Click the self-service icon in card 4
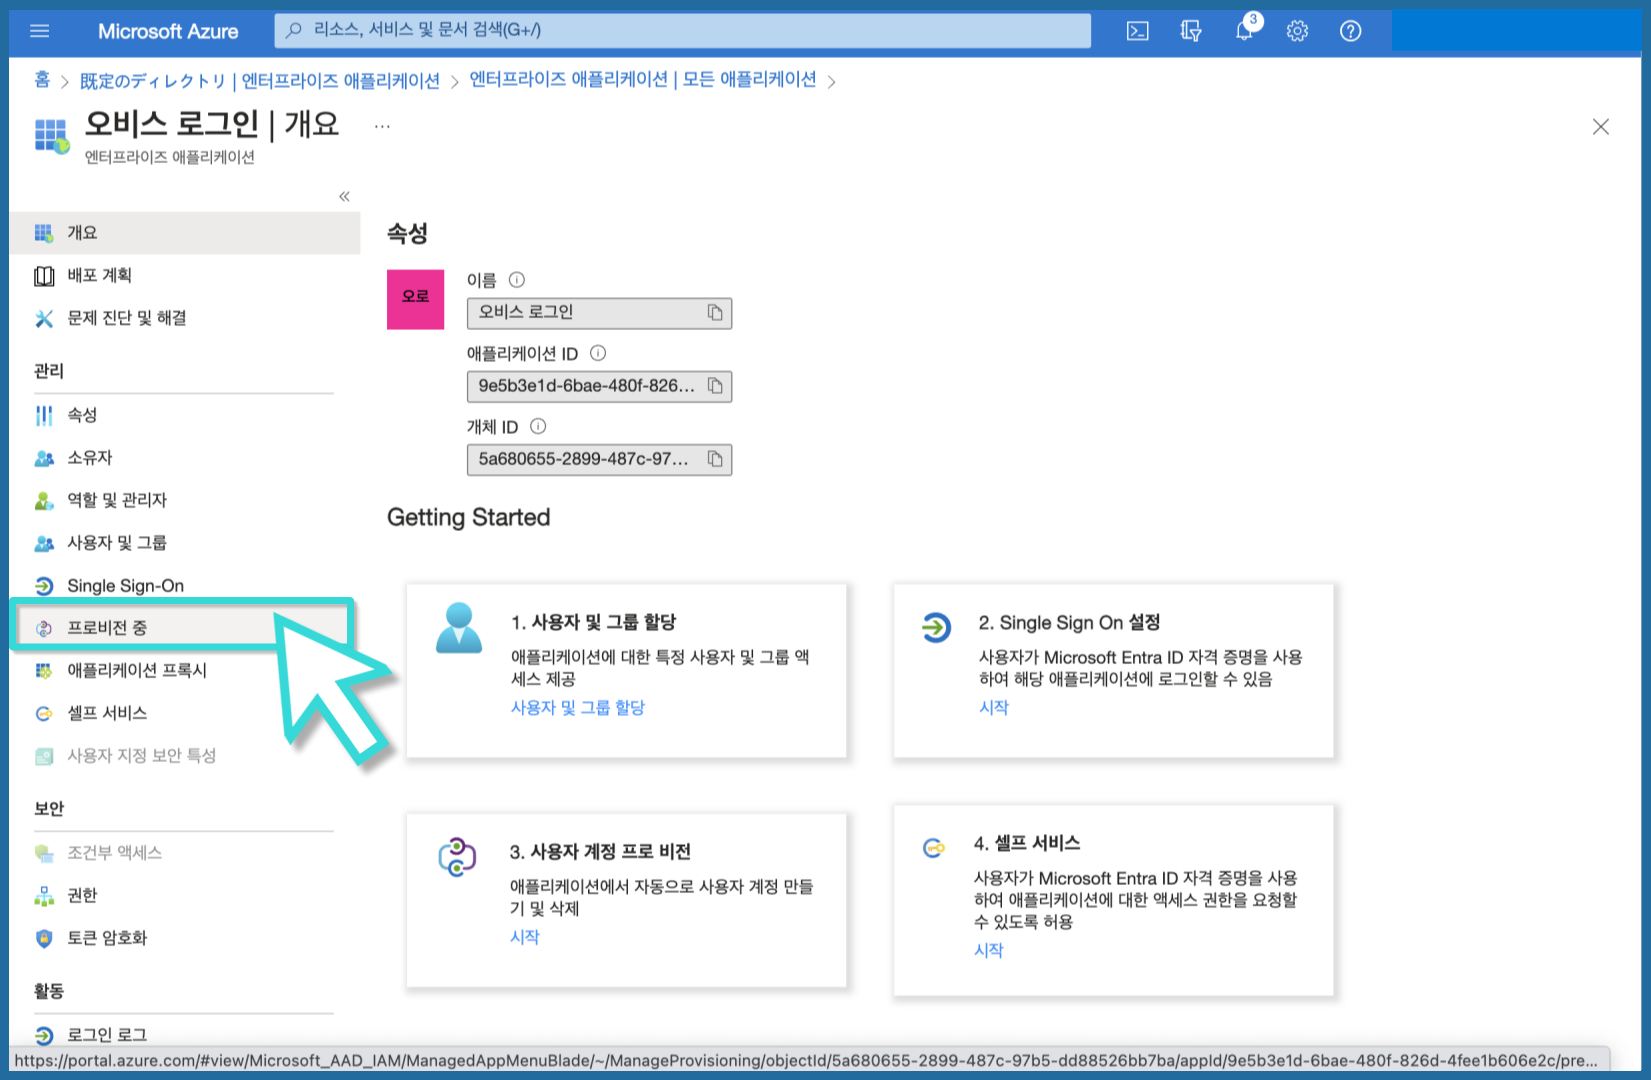Screen dimensions: 1651x1080 934,849
